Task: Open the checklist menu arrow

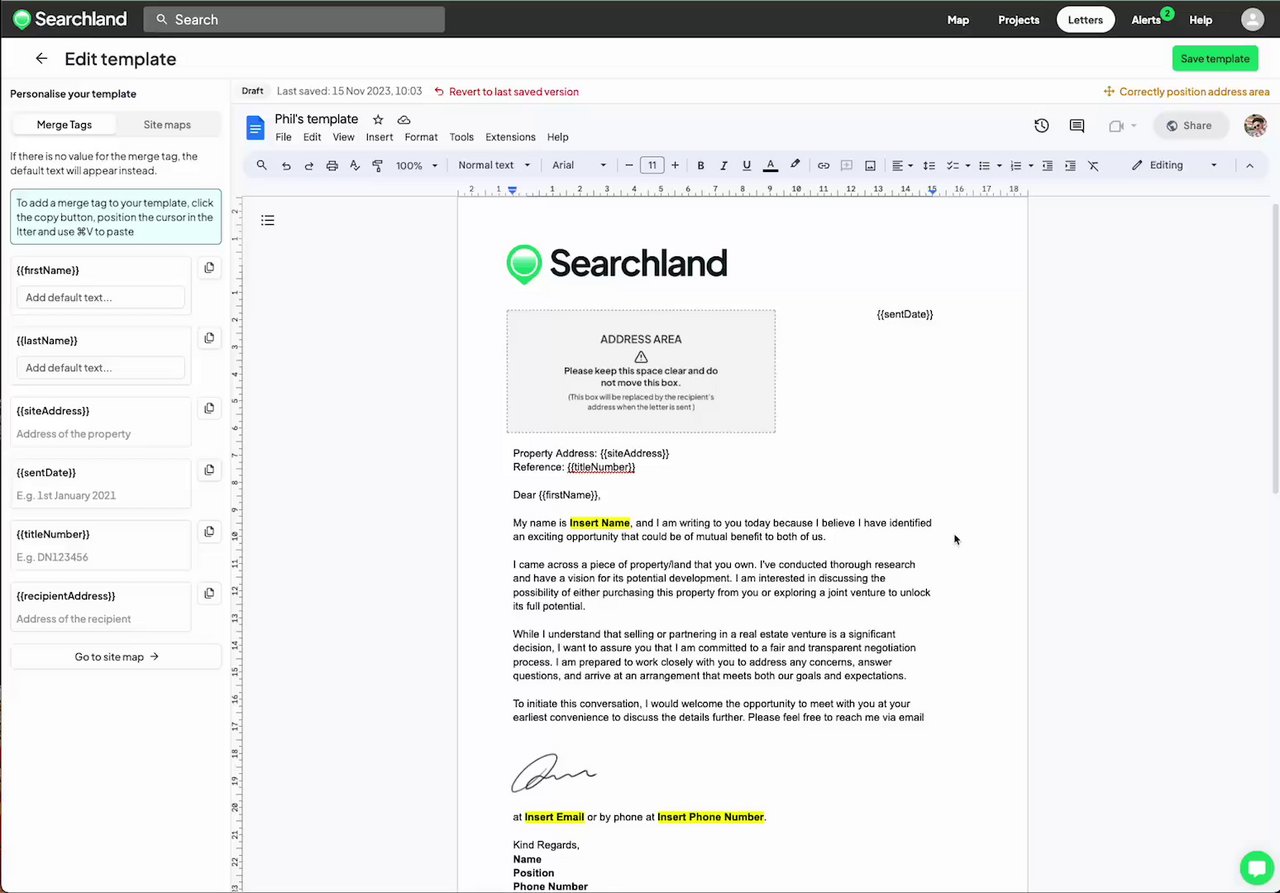Action: pyautogui.click(x=967, y=165)
